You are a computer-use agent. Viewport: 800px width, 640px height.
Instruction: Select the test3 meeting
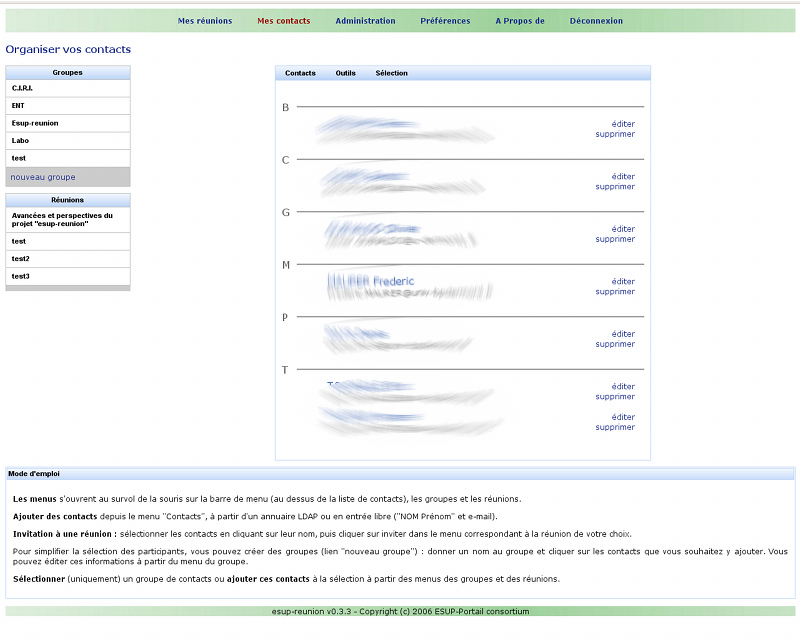pos(21,276)
